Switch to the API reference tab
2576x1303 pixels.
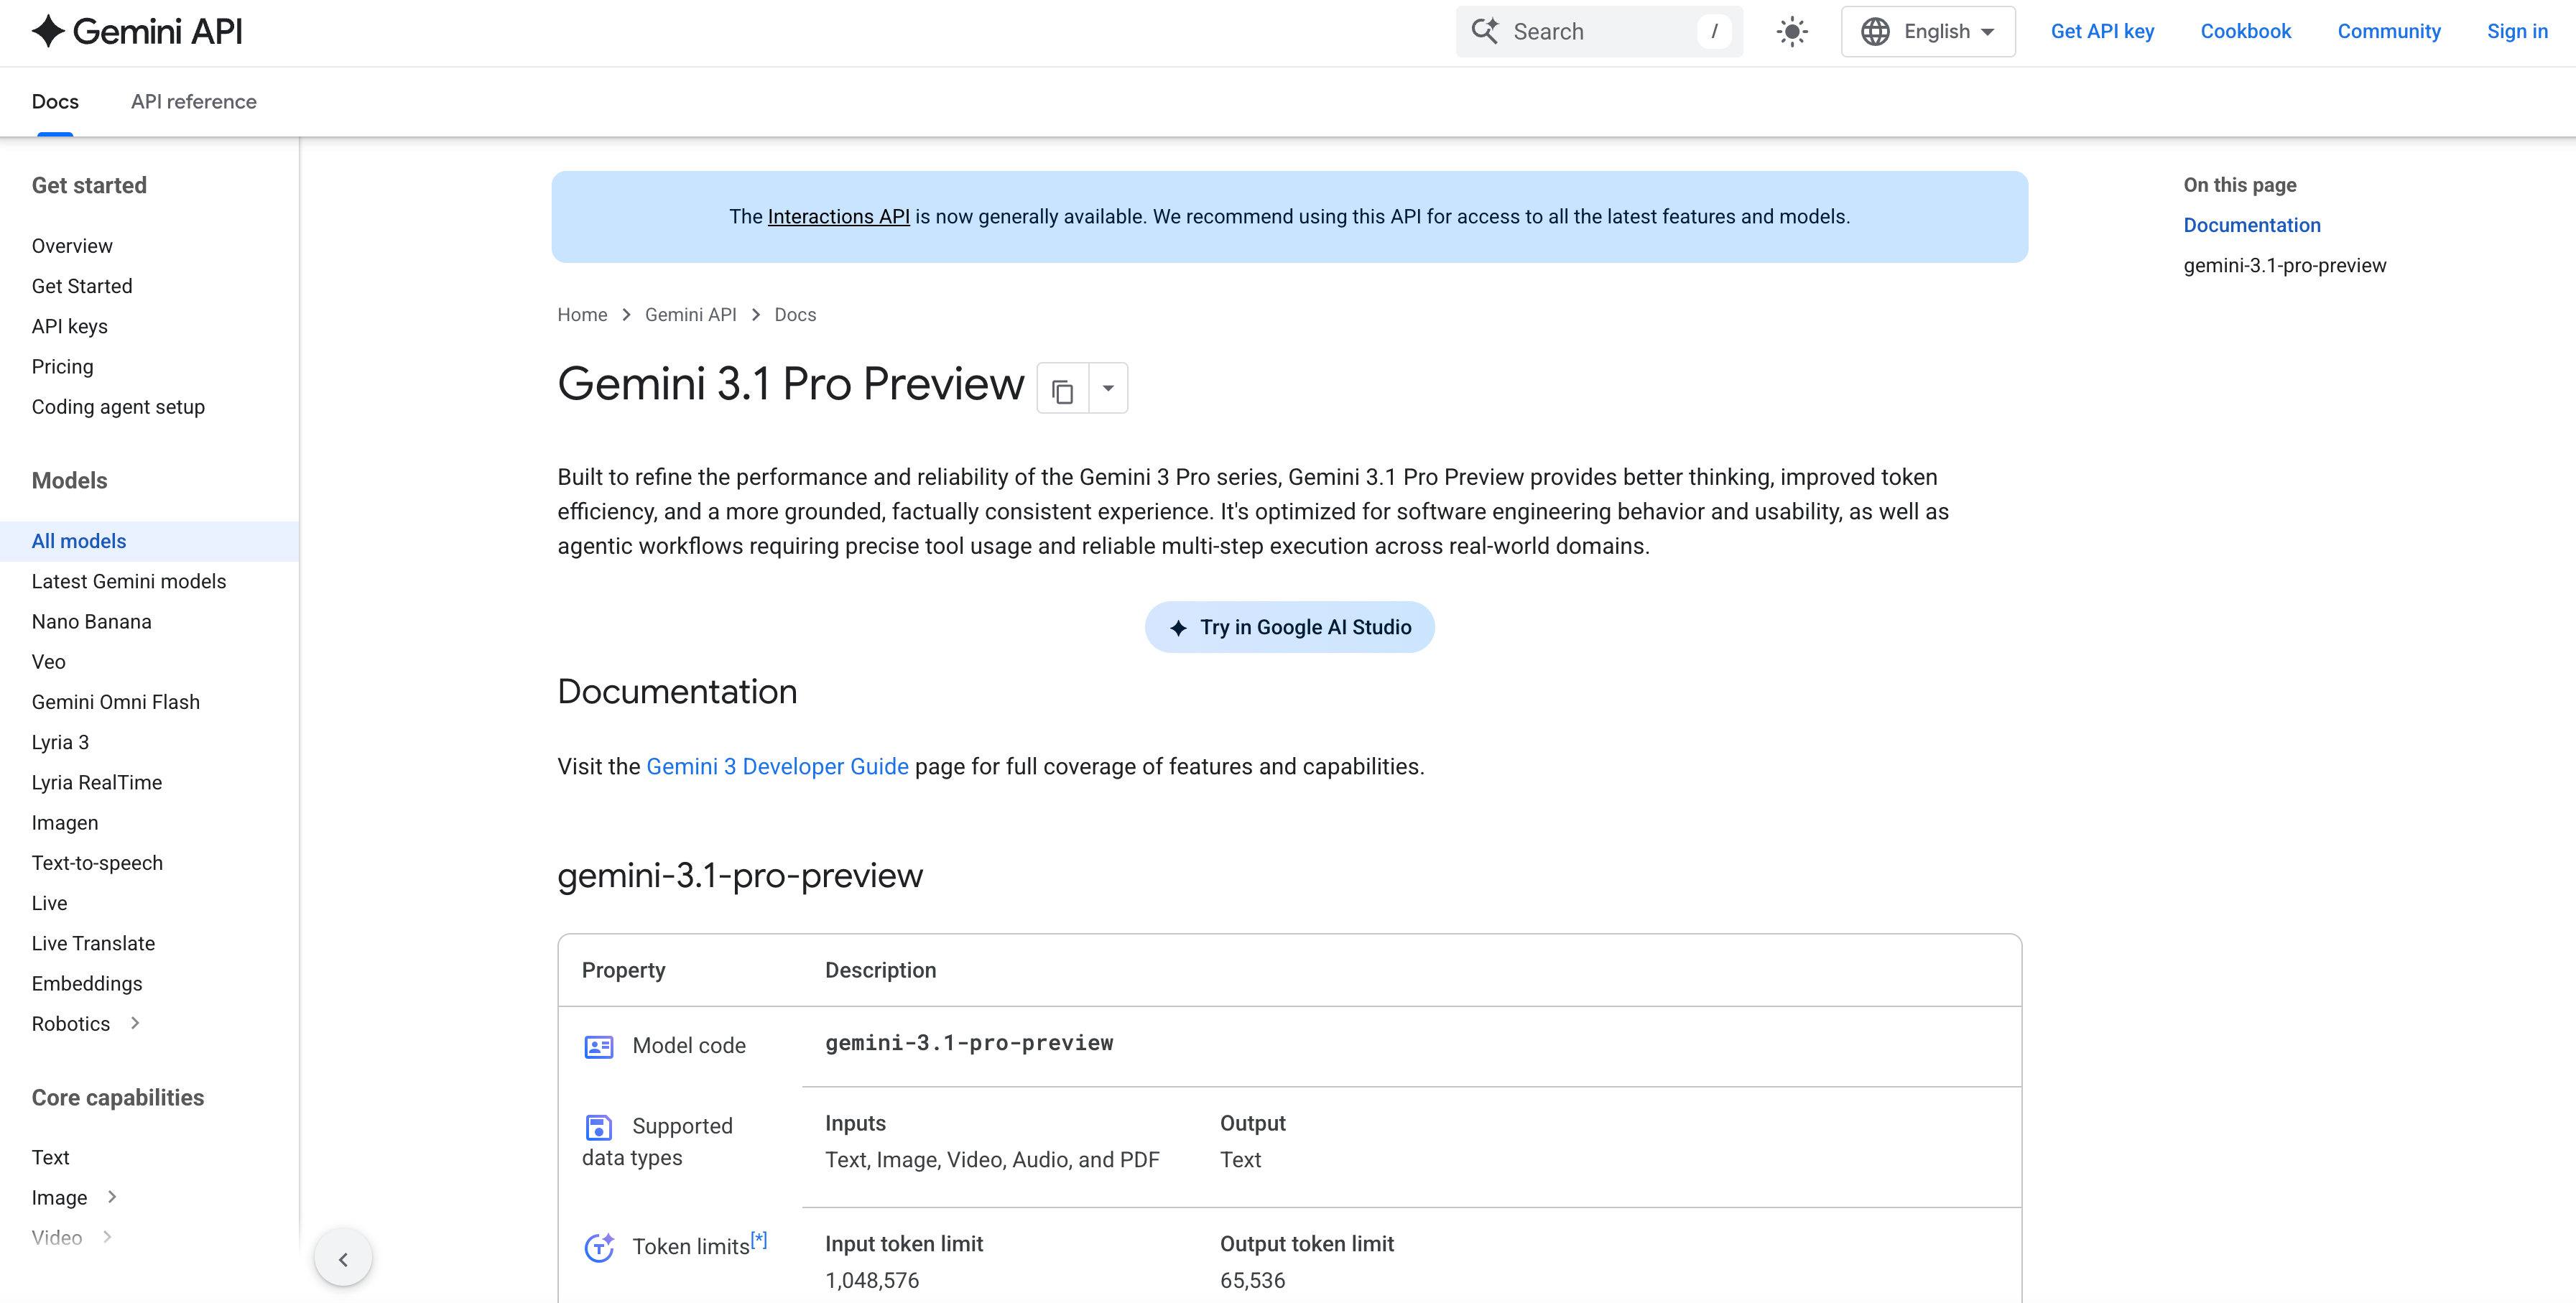194,102
